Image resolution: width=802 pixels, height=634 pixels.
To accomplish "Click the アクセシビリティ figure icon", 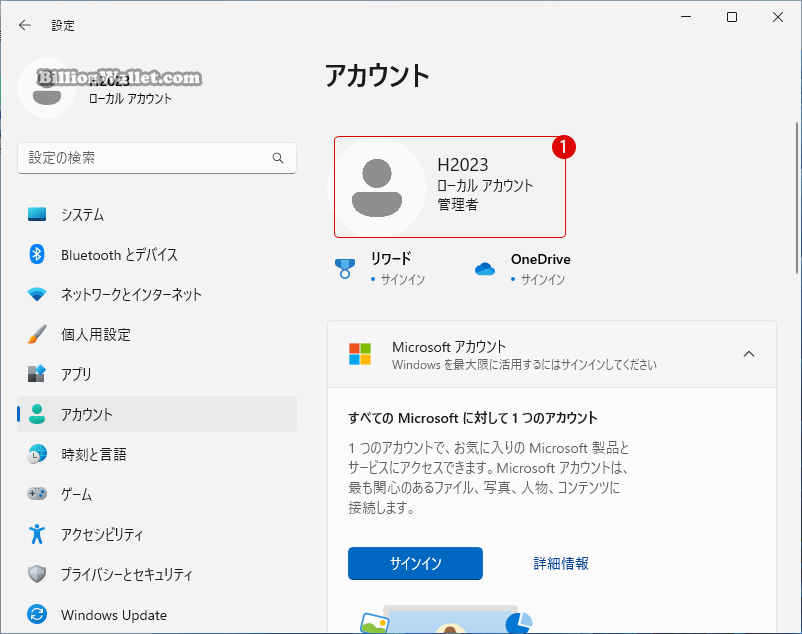I will point(37,534).
